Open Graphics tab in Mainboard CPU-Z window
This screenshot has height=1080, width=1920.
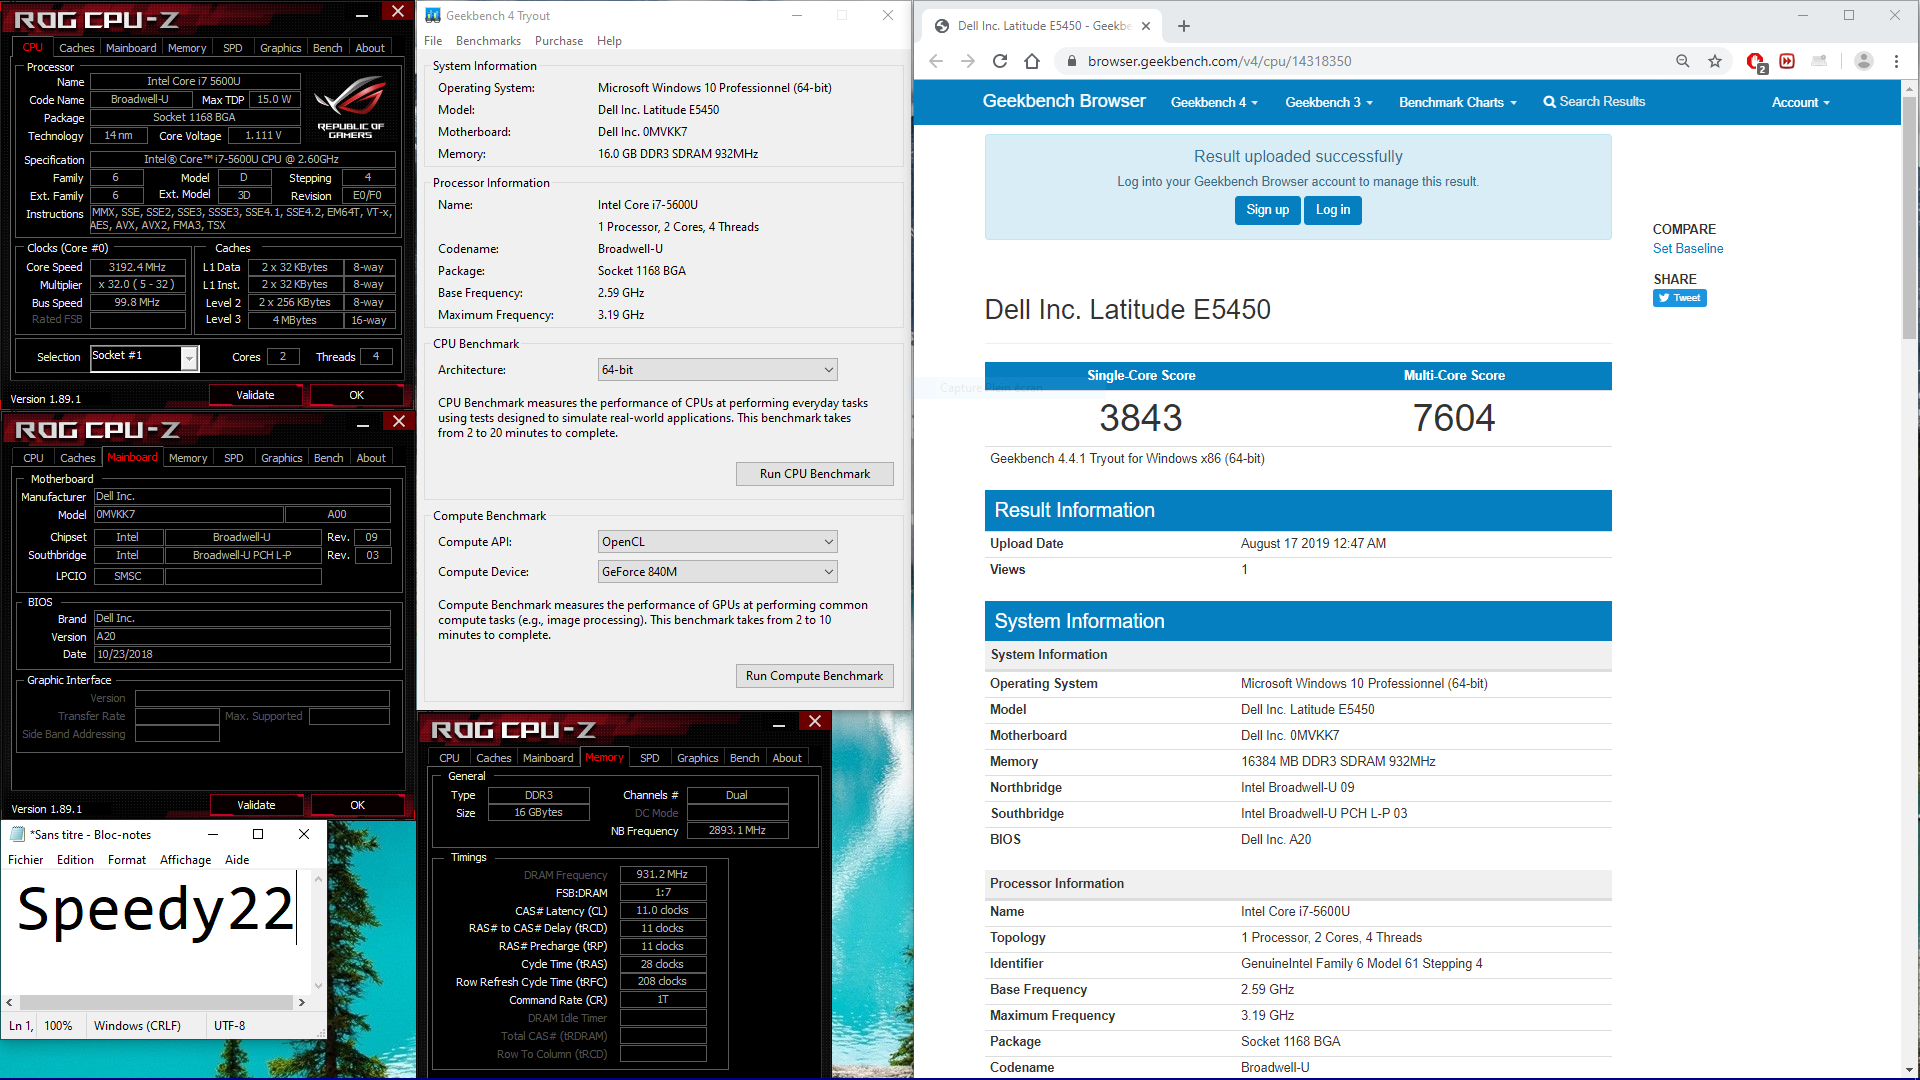tap(281, 458)
